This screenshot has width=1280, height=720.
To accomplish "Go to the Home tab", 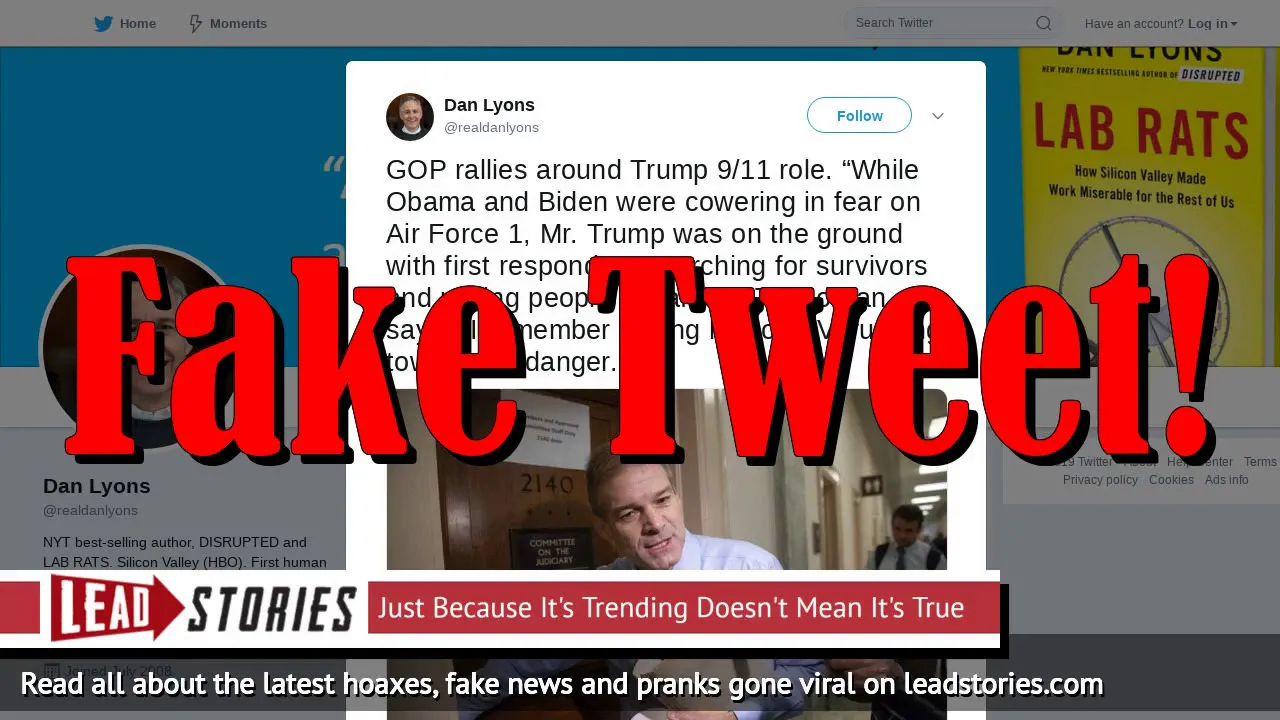I will click(x=125, y=23).
